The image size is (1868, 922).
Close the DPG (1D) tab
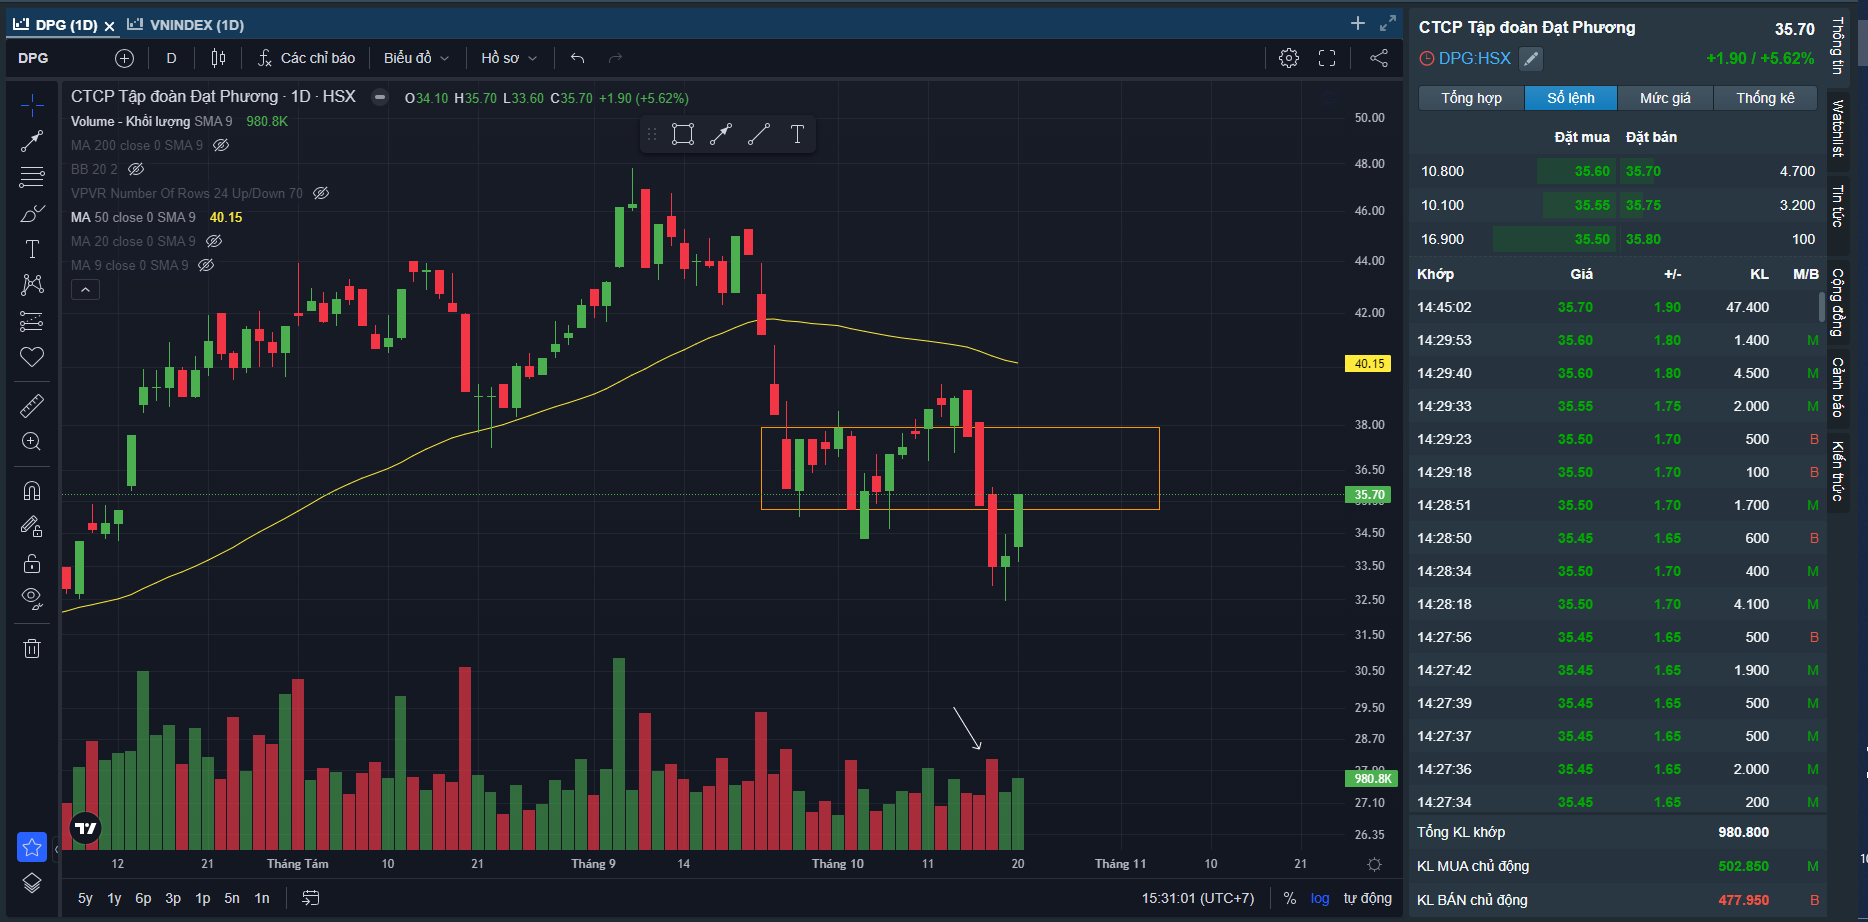coord(109,25)
